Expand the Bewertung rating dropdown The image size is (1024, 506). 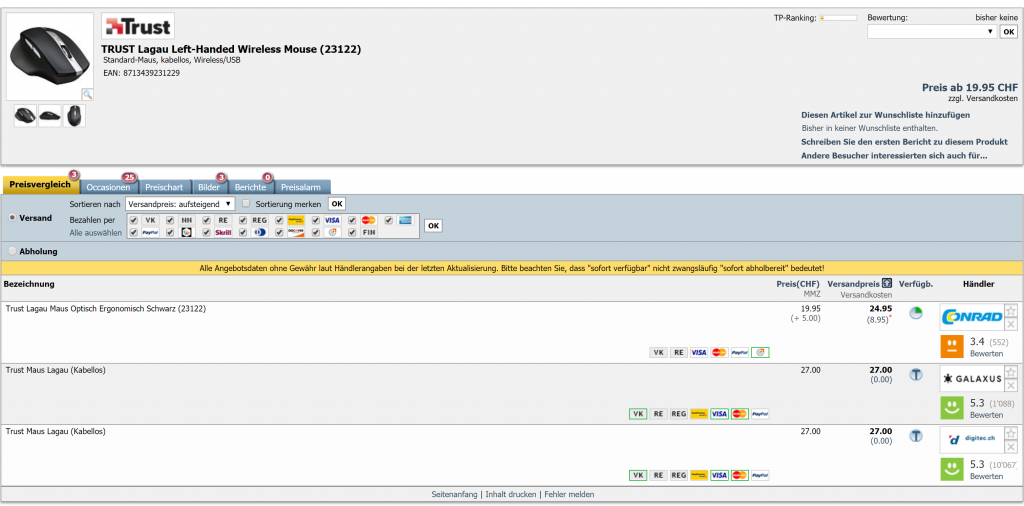pos(932,32)
